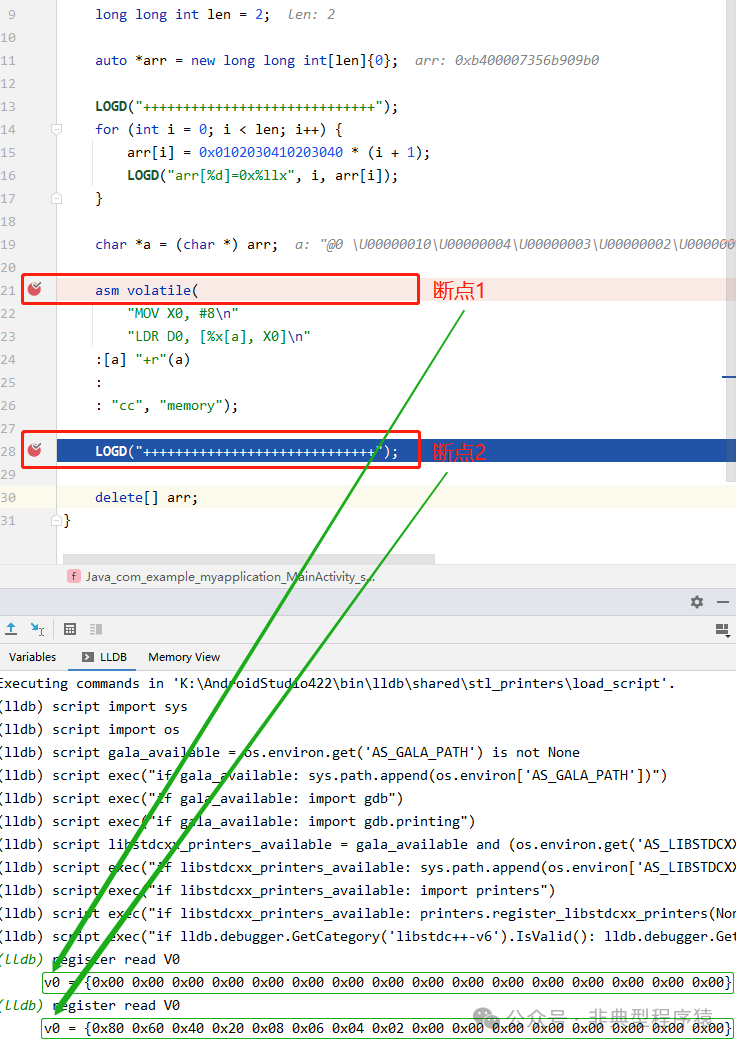Open the debug Layout Settings icon
The width and height of the screenshot is (736, 1048).
722,630
